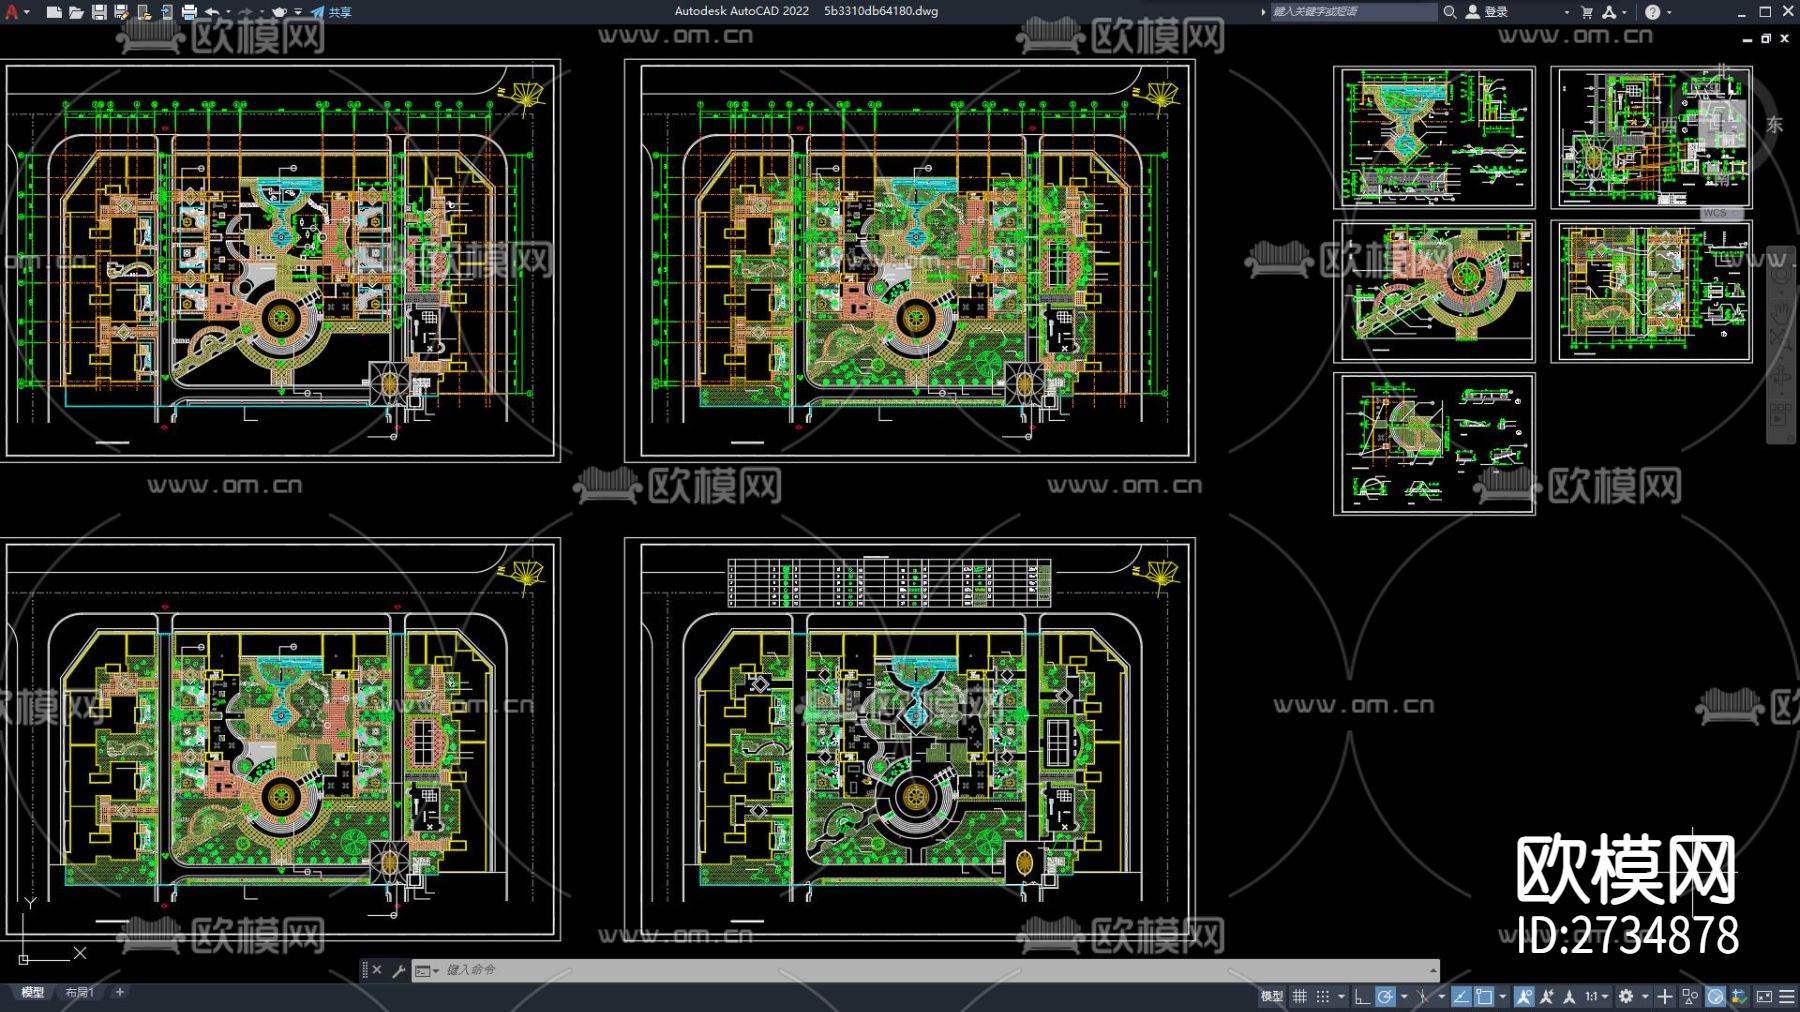
Task: Toggle 2D object snap
Action: [x=1485, y=996]
